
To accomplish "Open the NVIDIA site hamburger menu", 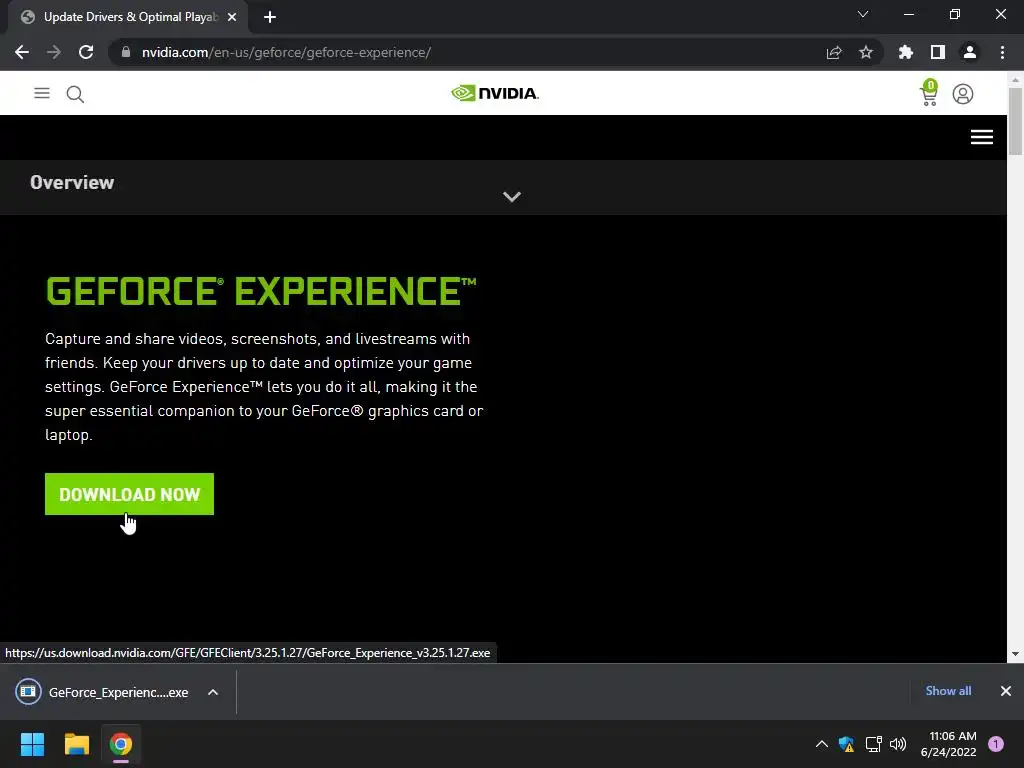I will click(x=42, y=93).
